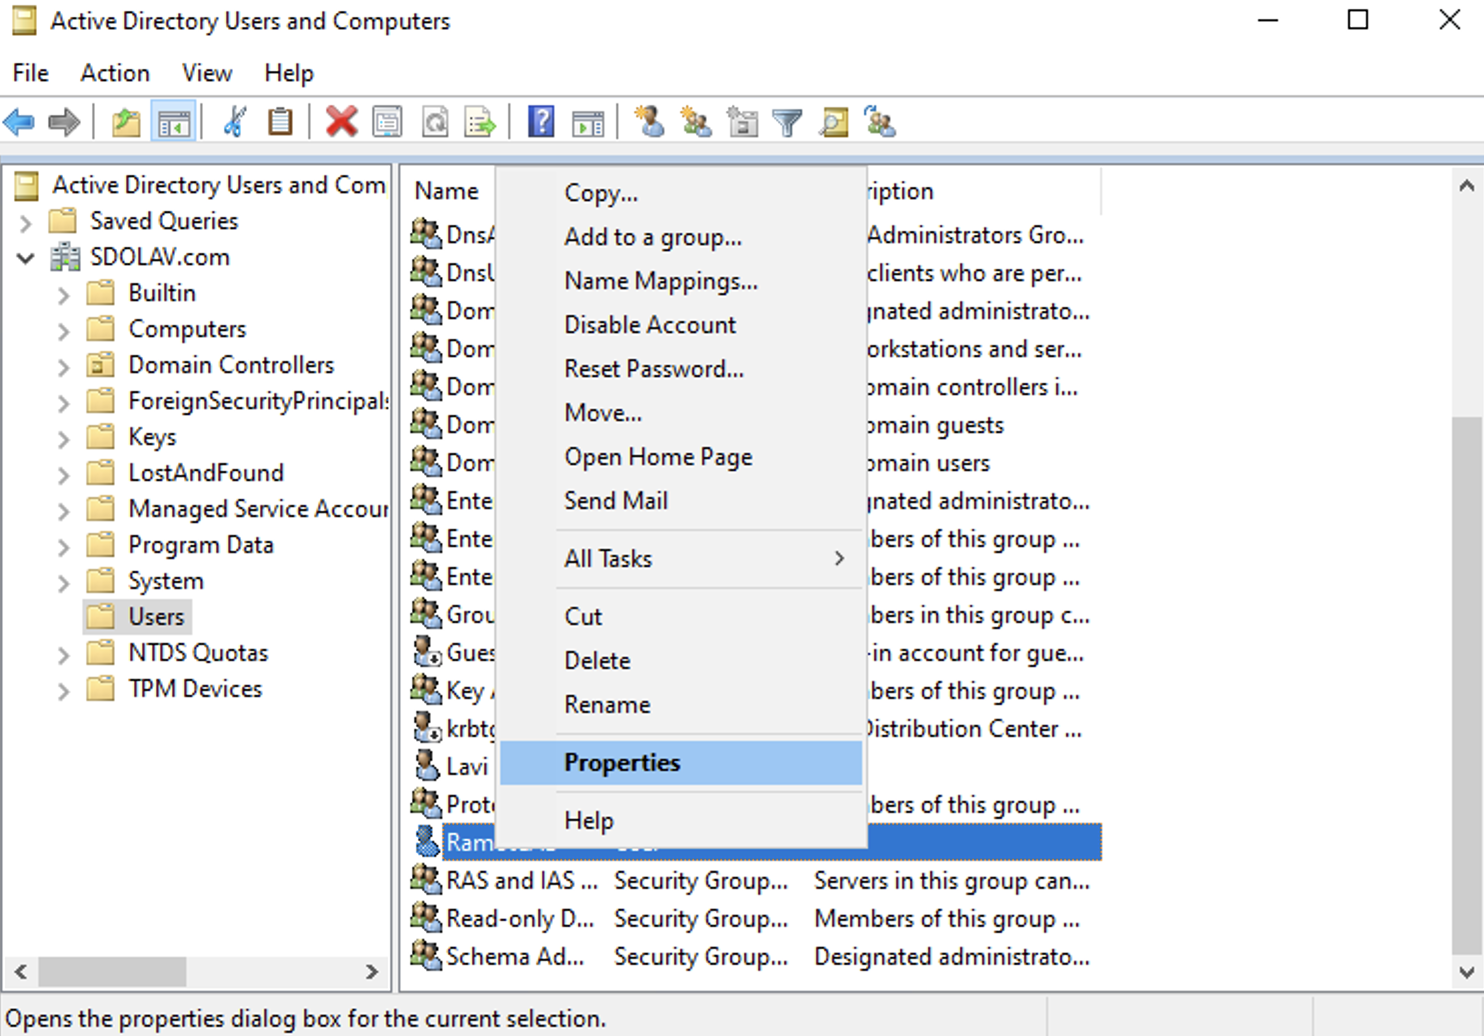Click the Forward arrow in the toolbar
This screenshot has width=1484, height=1036.
64,123
